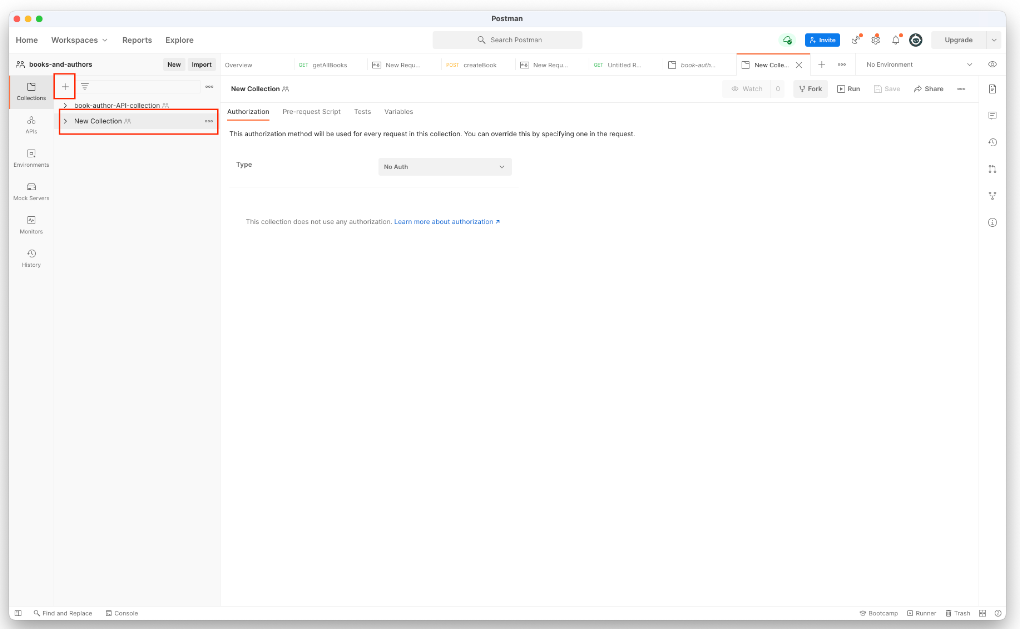Image resolution: width=1020 pixels, height=629 pixels.
Task: Open the No Auth type dropdown
Action: (445, 167)
